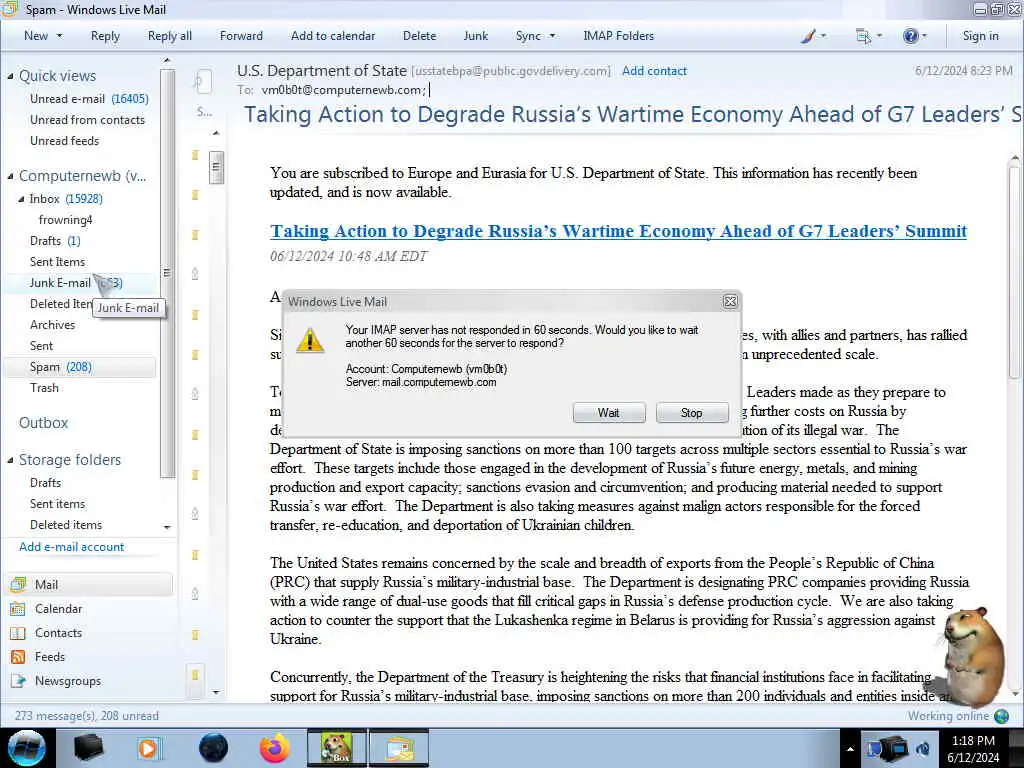This screenshot has height=768, width=1024.
Task: Click the hamster Box taskbar button
Action: click(x=336, y=748)
